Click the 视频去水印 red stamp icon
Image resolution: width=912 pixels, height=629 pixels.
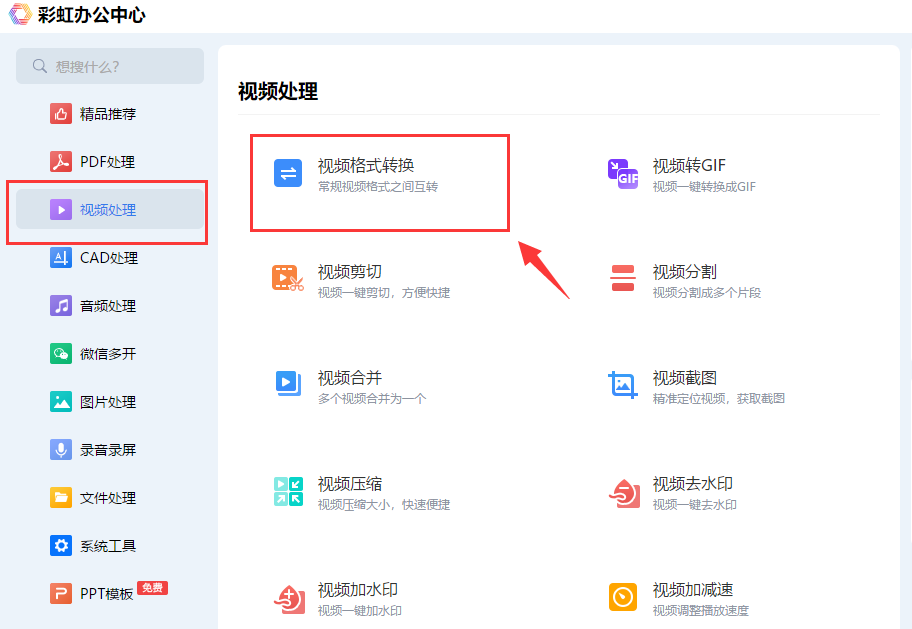click(x=624, y=493)
